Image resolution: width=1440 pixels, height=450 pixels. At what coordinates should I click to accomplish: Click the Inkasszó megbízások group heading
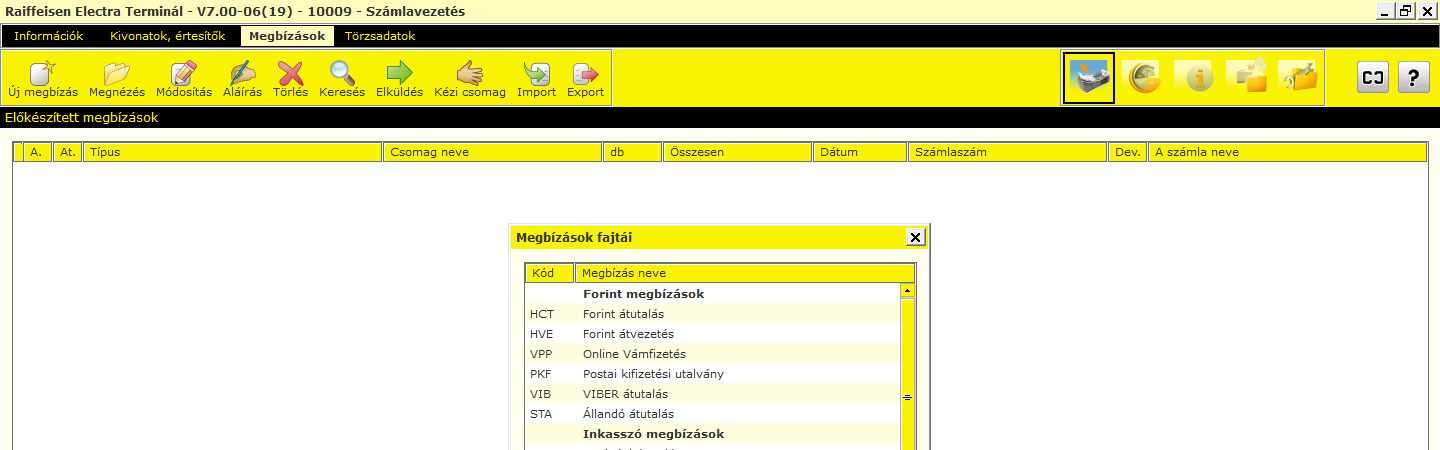654,434
